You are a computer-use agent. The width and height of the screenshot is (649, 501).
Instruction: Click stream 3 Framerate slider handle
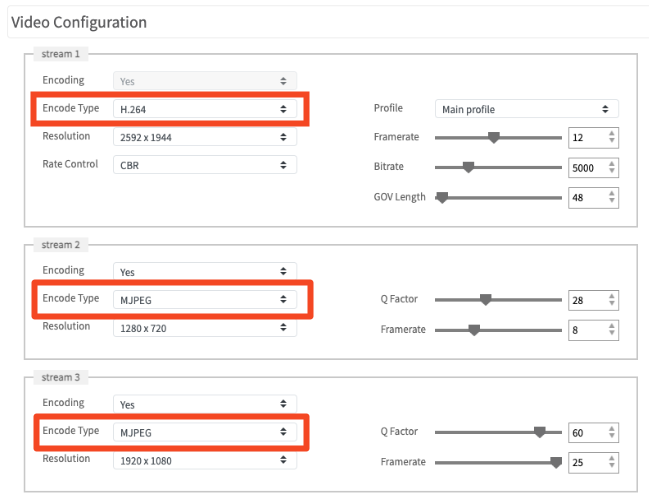556,462
